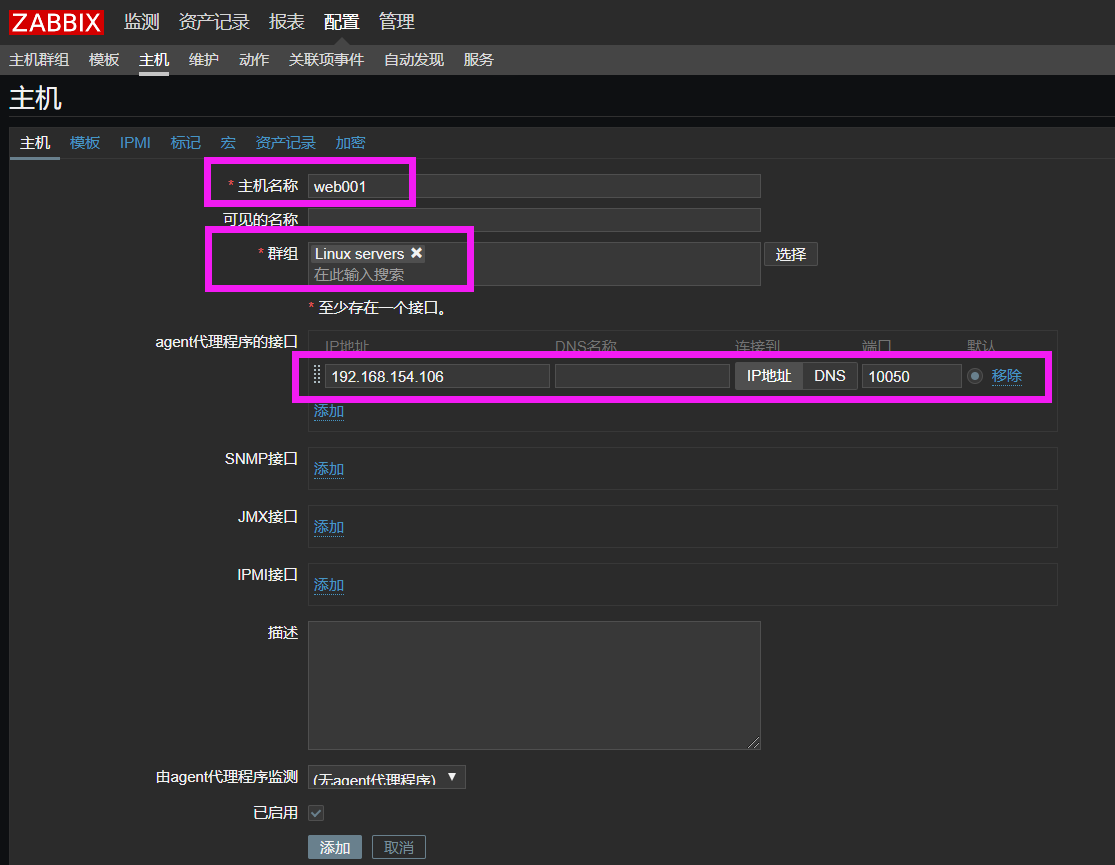Switch to the 标记 form tab

[x=186, y=143]
